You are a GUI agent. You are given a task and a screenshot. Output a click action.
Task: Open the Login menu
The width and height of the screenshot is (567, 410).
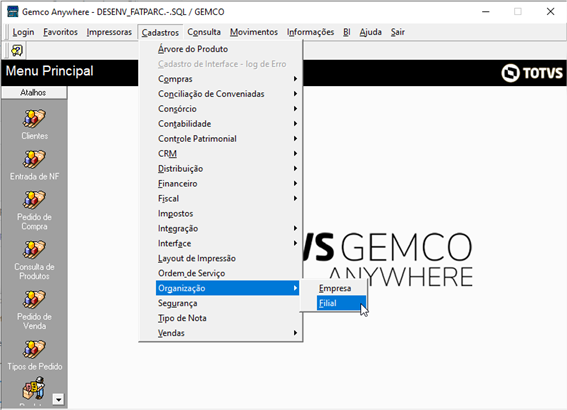23,32
